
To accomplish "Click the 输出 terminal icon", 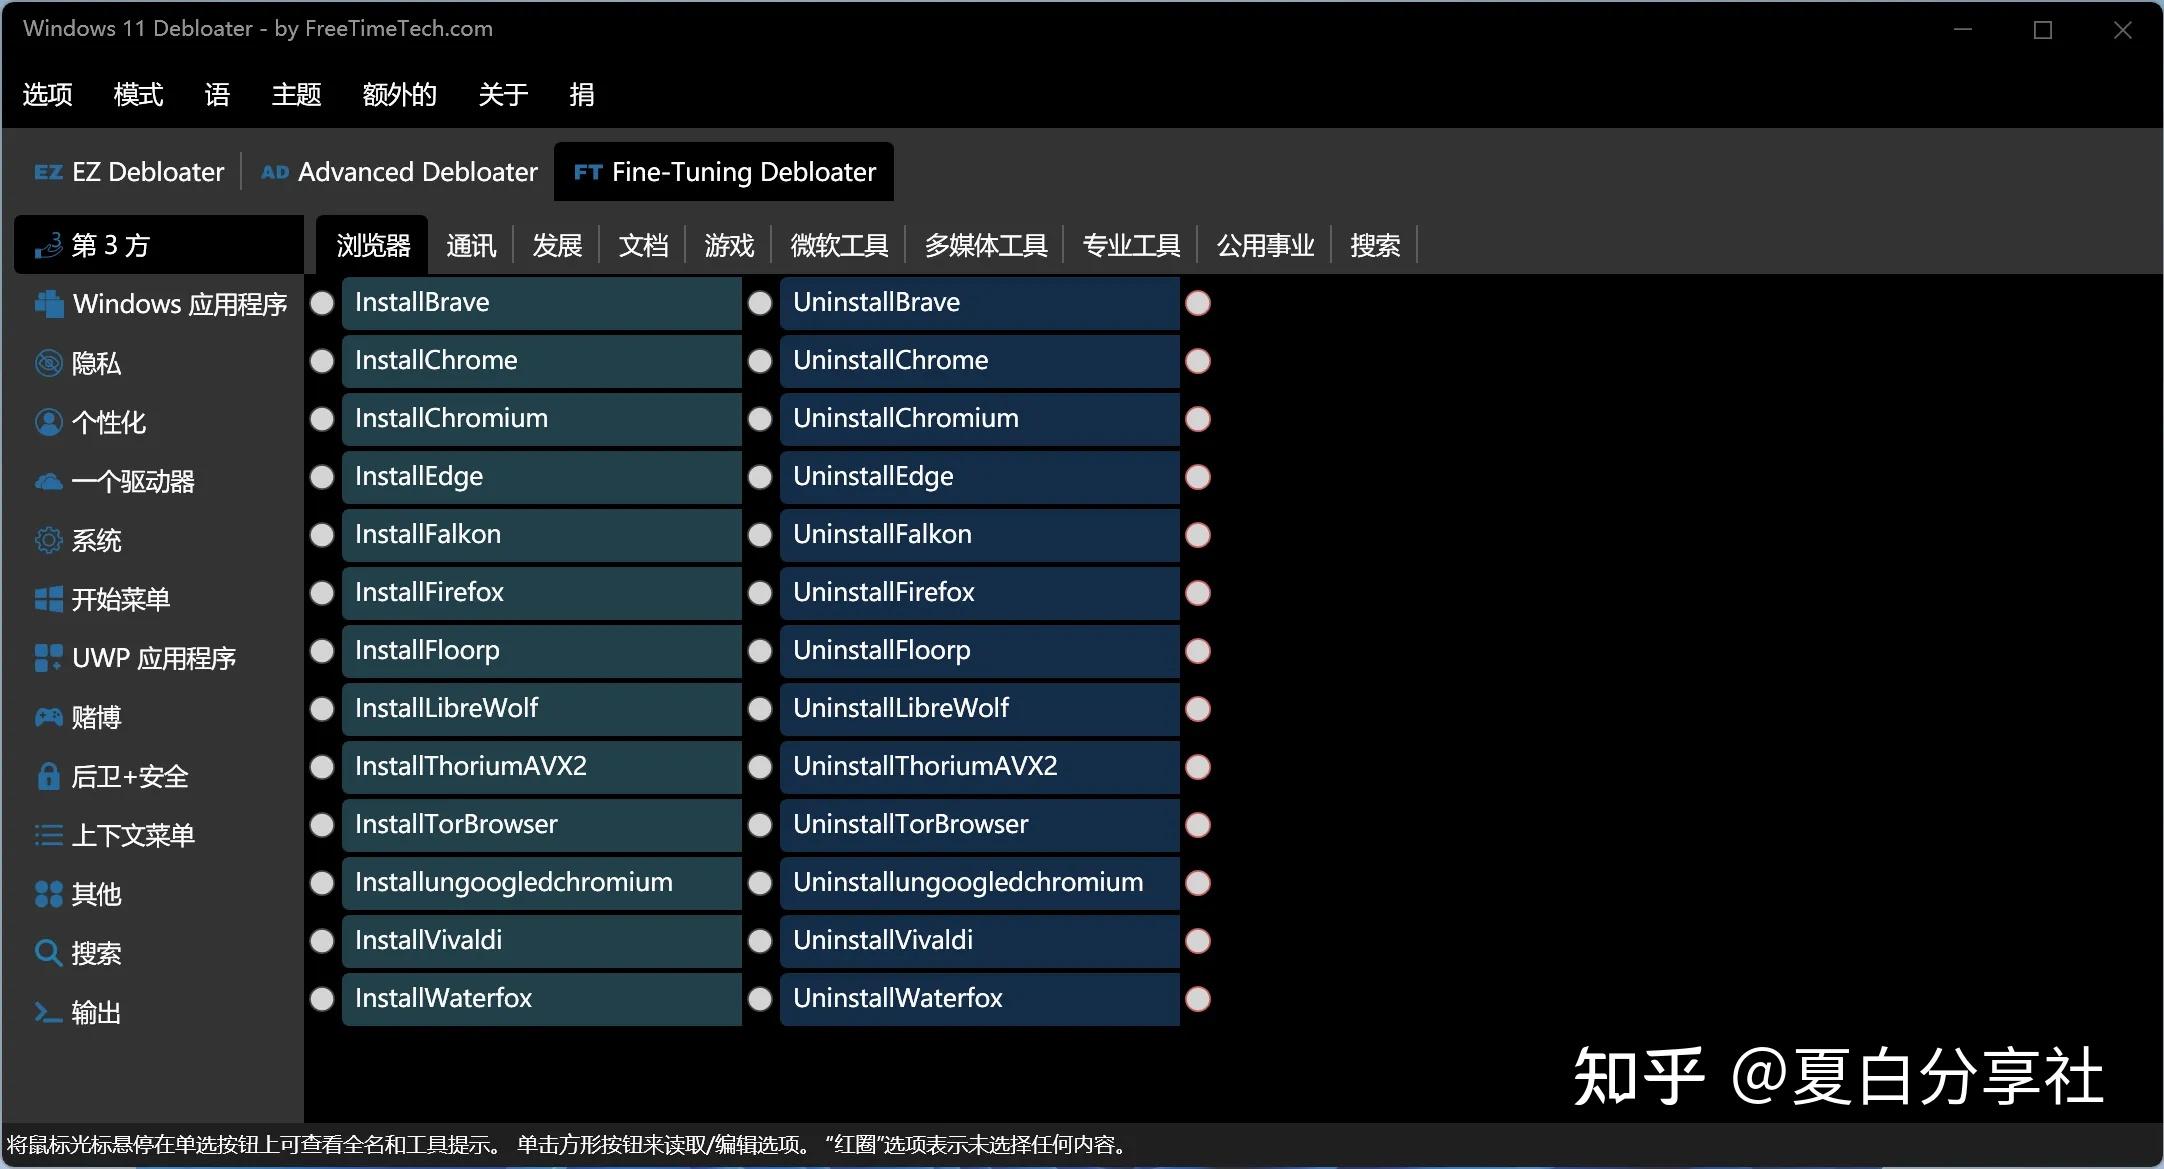I will click(48, 1012).
